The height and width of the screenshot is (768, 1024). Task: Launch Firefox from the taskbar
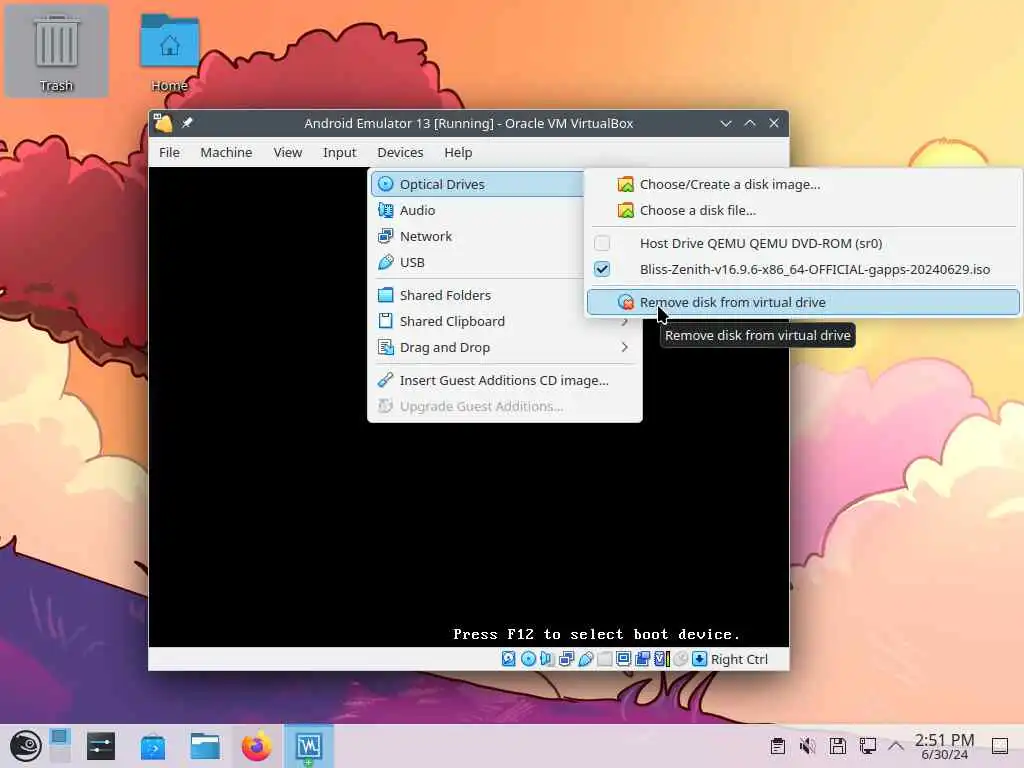tap(257, 746)
